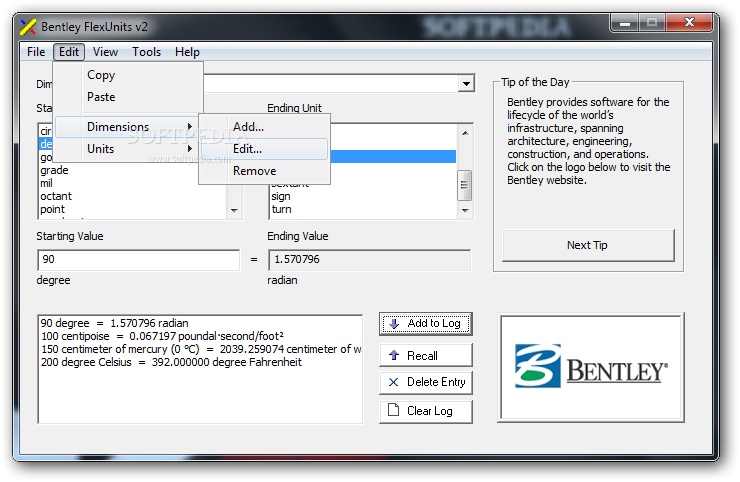Click the Ending Unit scrollbar thumb
This screenshot has width=740, height=482.
465,185
